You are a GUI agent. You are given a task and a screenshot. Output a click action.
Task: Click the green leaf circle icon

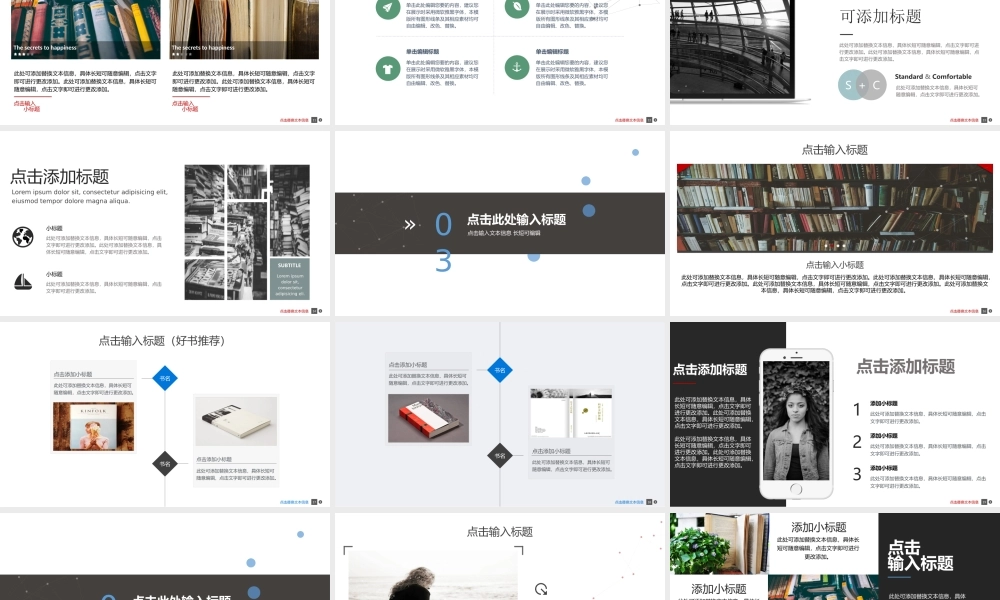coord(516,7)
